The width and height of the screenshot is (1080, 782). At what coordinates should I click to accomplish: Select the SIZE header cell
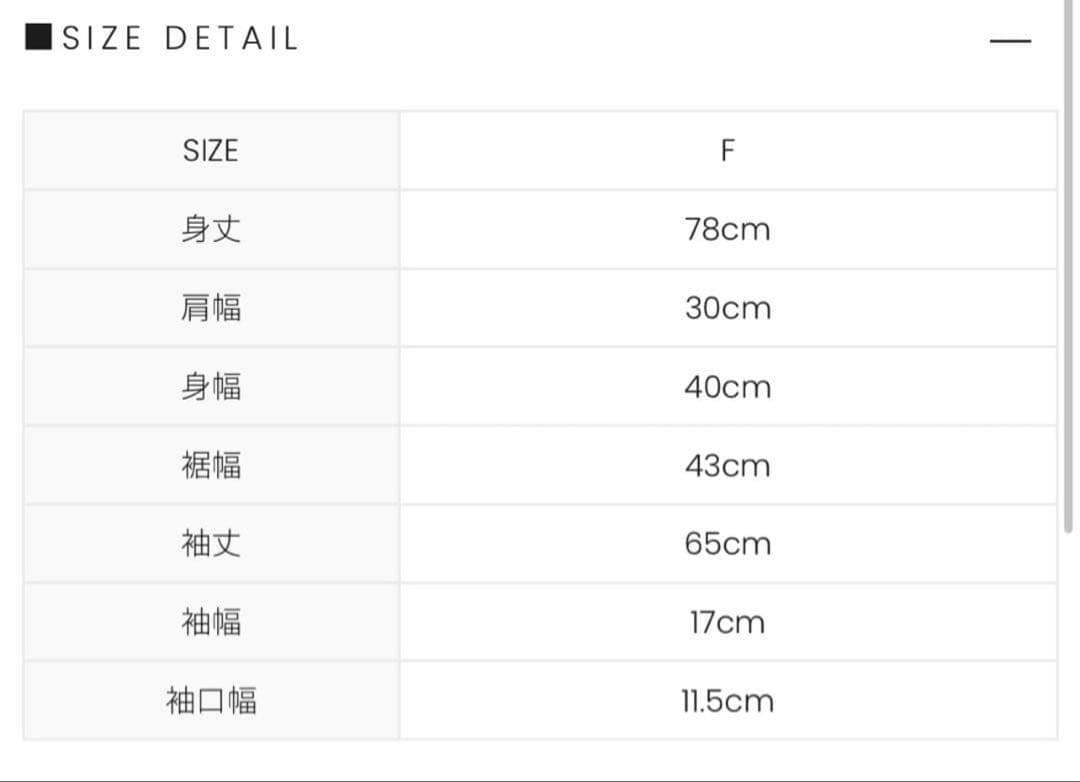[x=210, y=150]
